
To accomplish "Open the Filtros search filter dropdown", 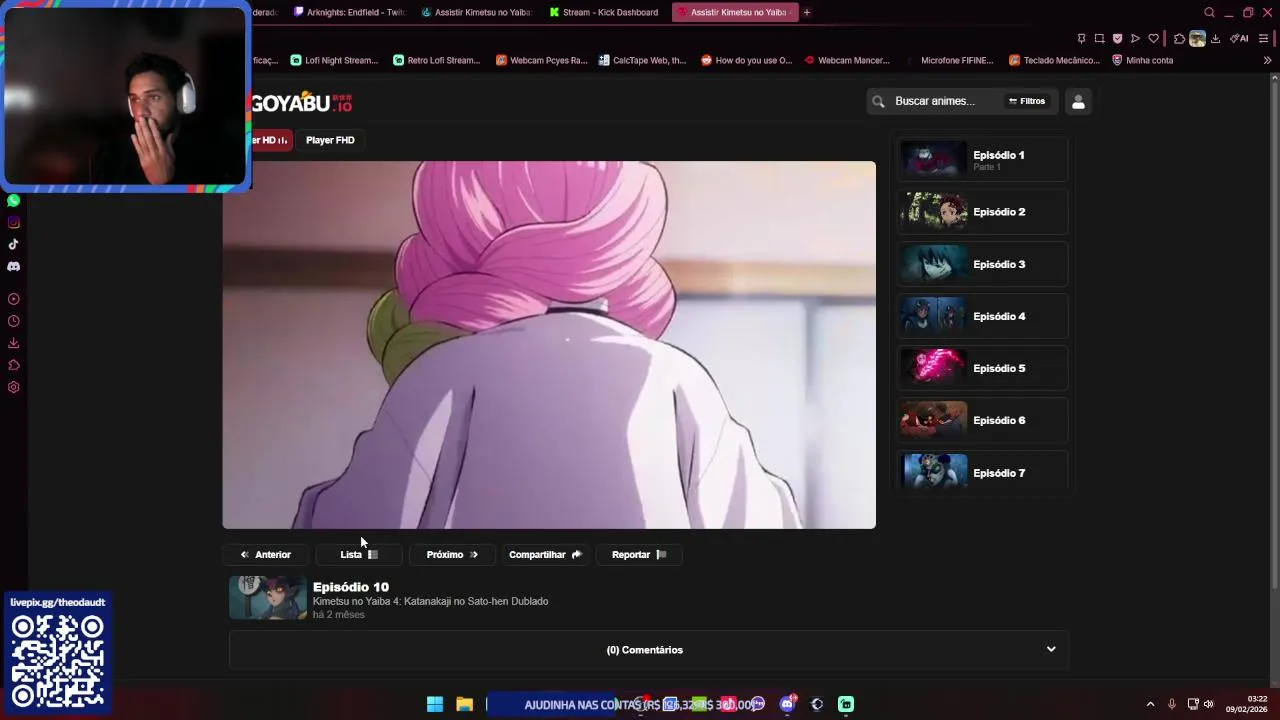I will [x=1027, y=101].
